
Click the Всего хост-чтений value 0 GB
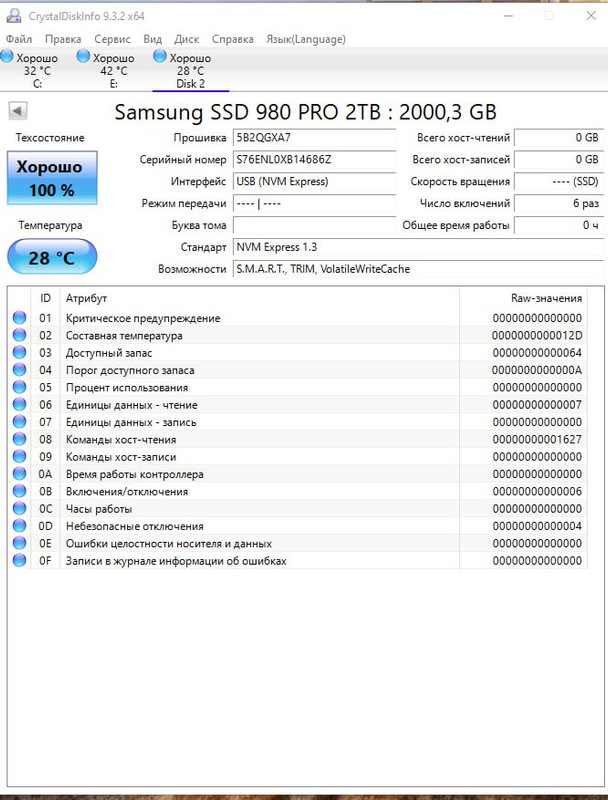point(559,138)
